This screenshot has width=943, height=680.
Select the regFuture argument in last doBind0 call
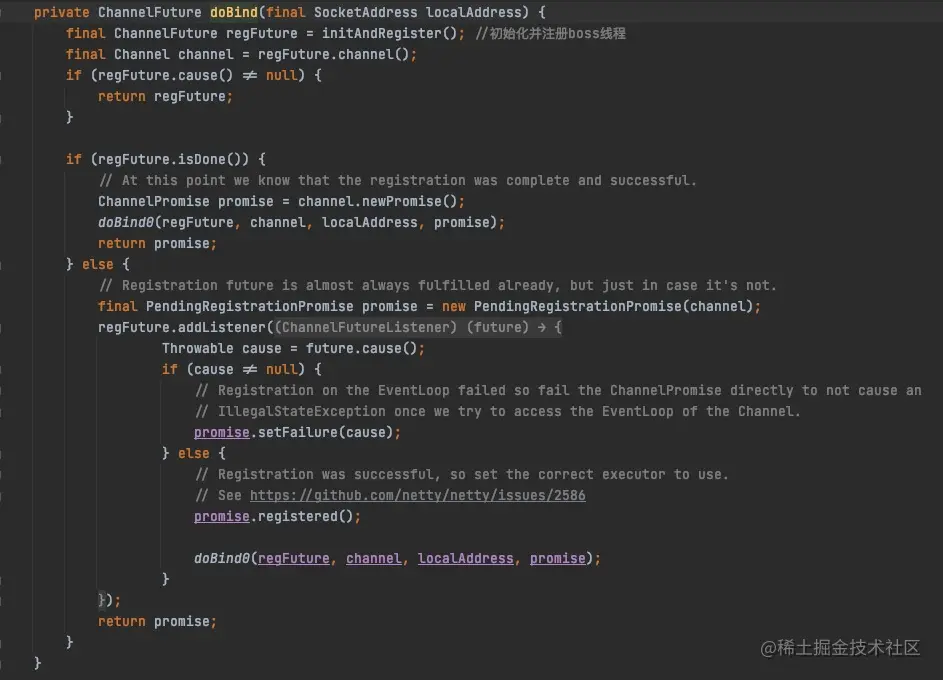coord(293,558)
